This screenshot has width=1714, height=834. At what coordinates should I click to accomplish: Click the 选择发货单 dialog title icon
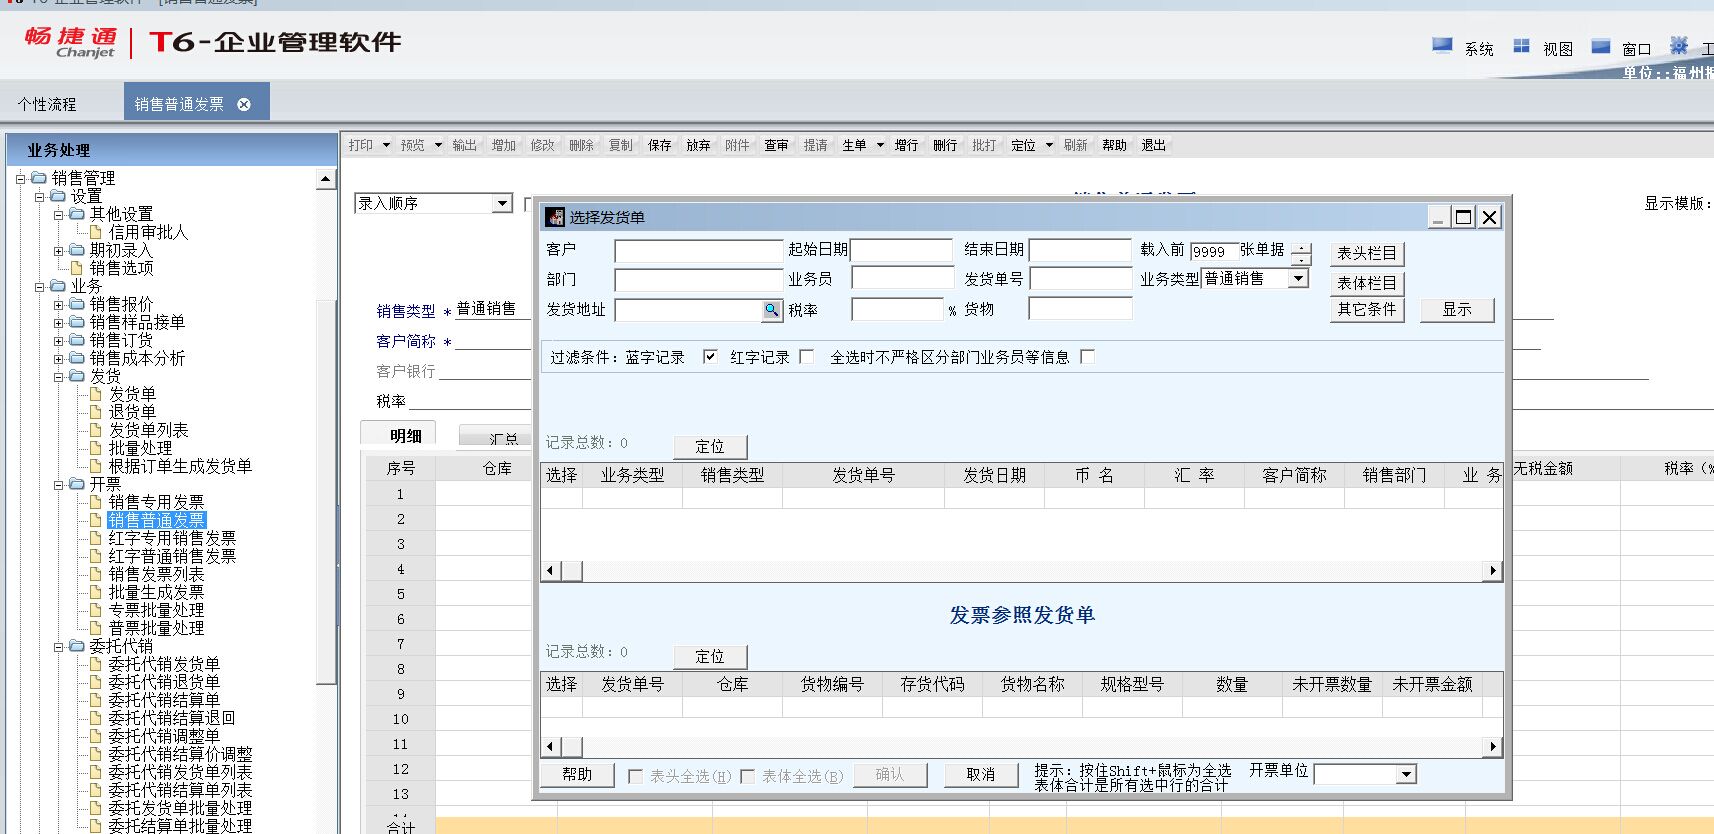[x=555, y=217]
